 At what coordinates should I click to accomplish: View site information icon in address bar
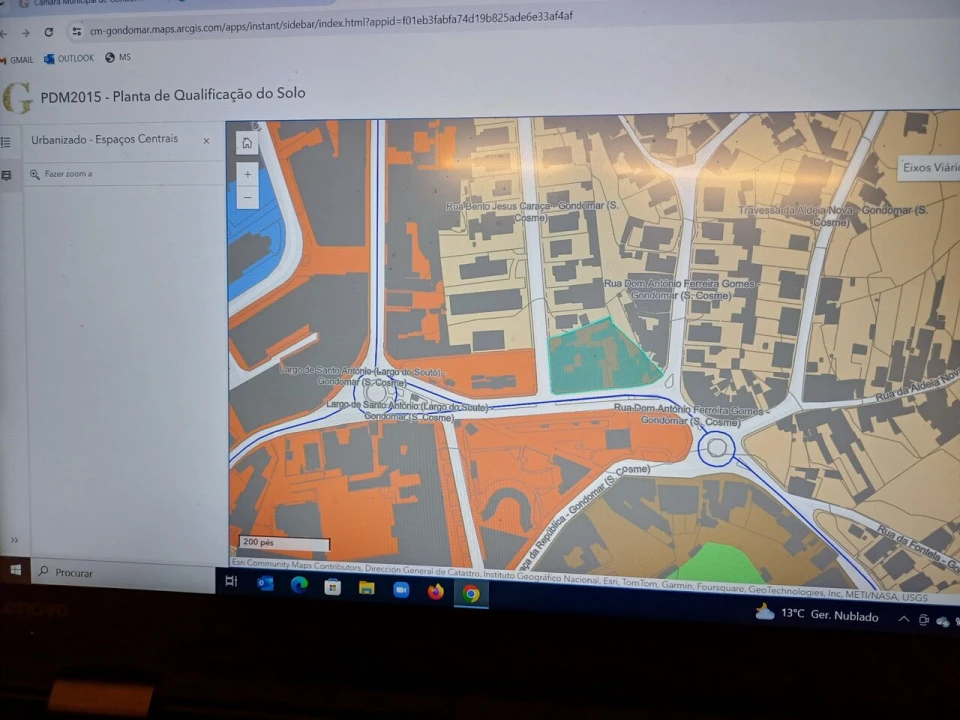coord(76,32)
